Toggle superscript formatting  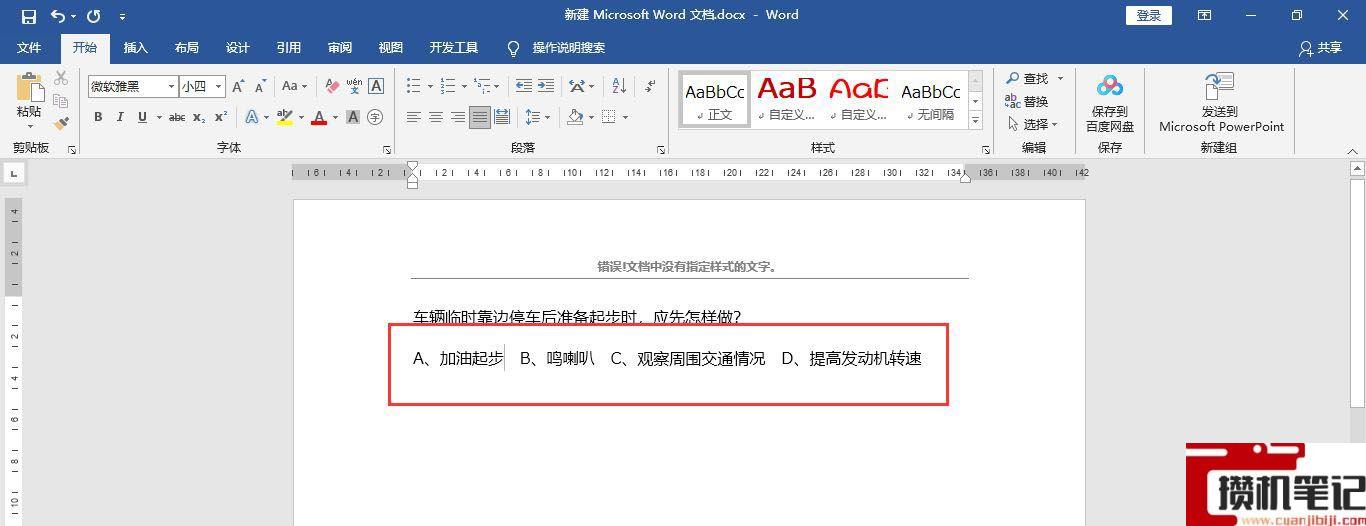(221, 117)
